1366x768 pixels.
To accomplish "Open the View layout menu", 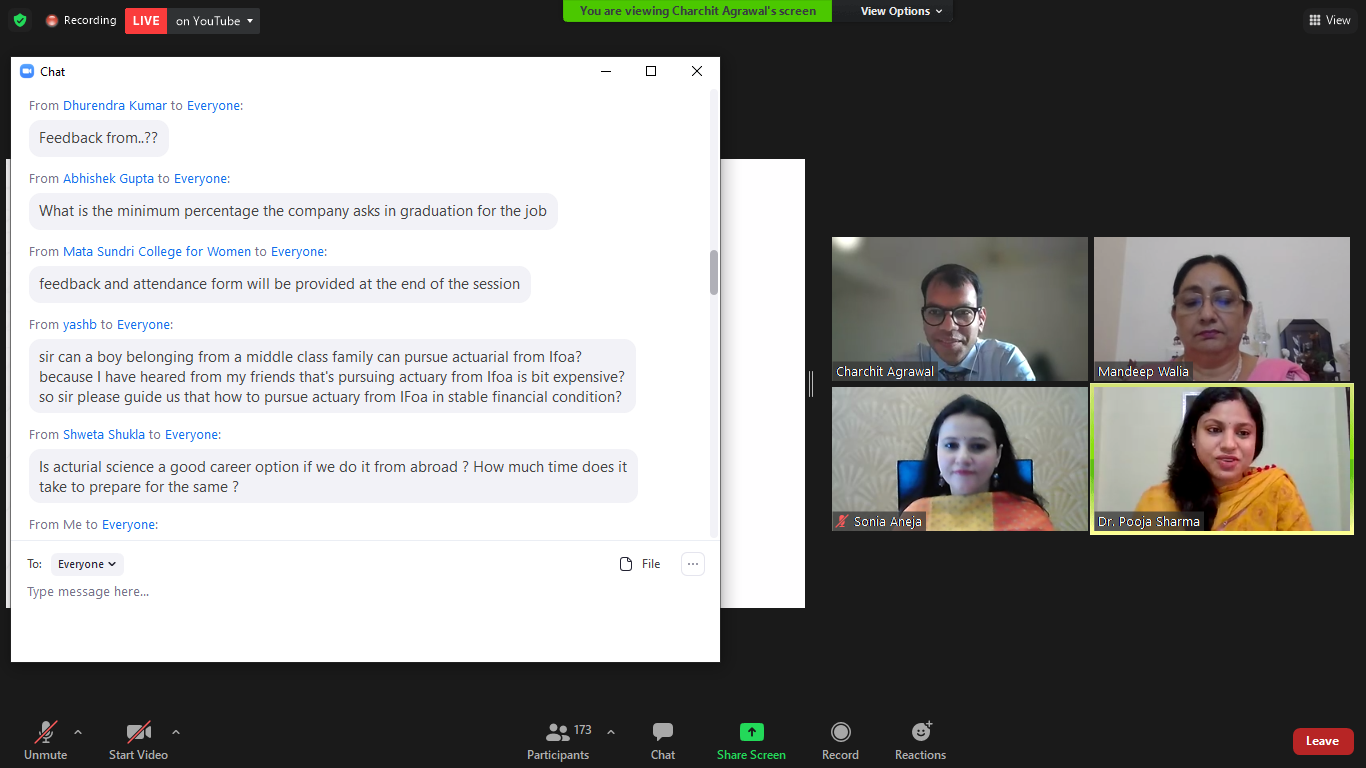I will coord(1329,20).
